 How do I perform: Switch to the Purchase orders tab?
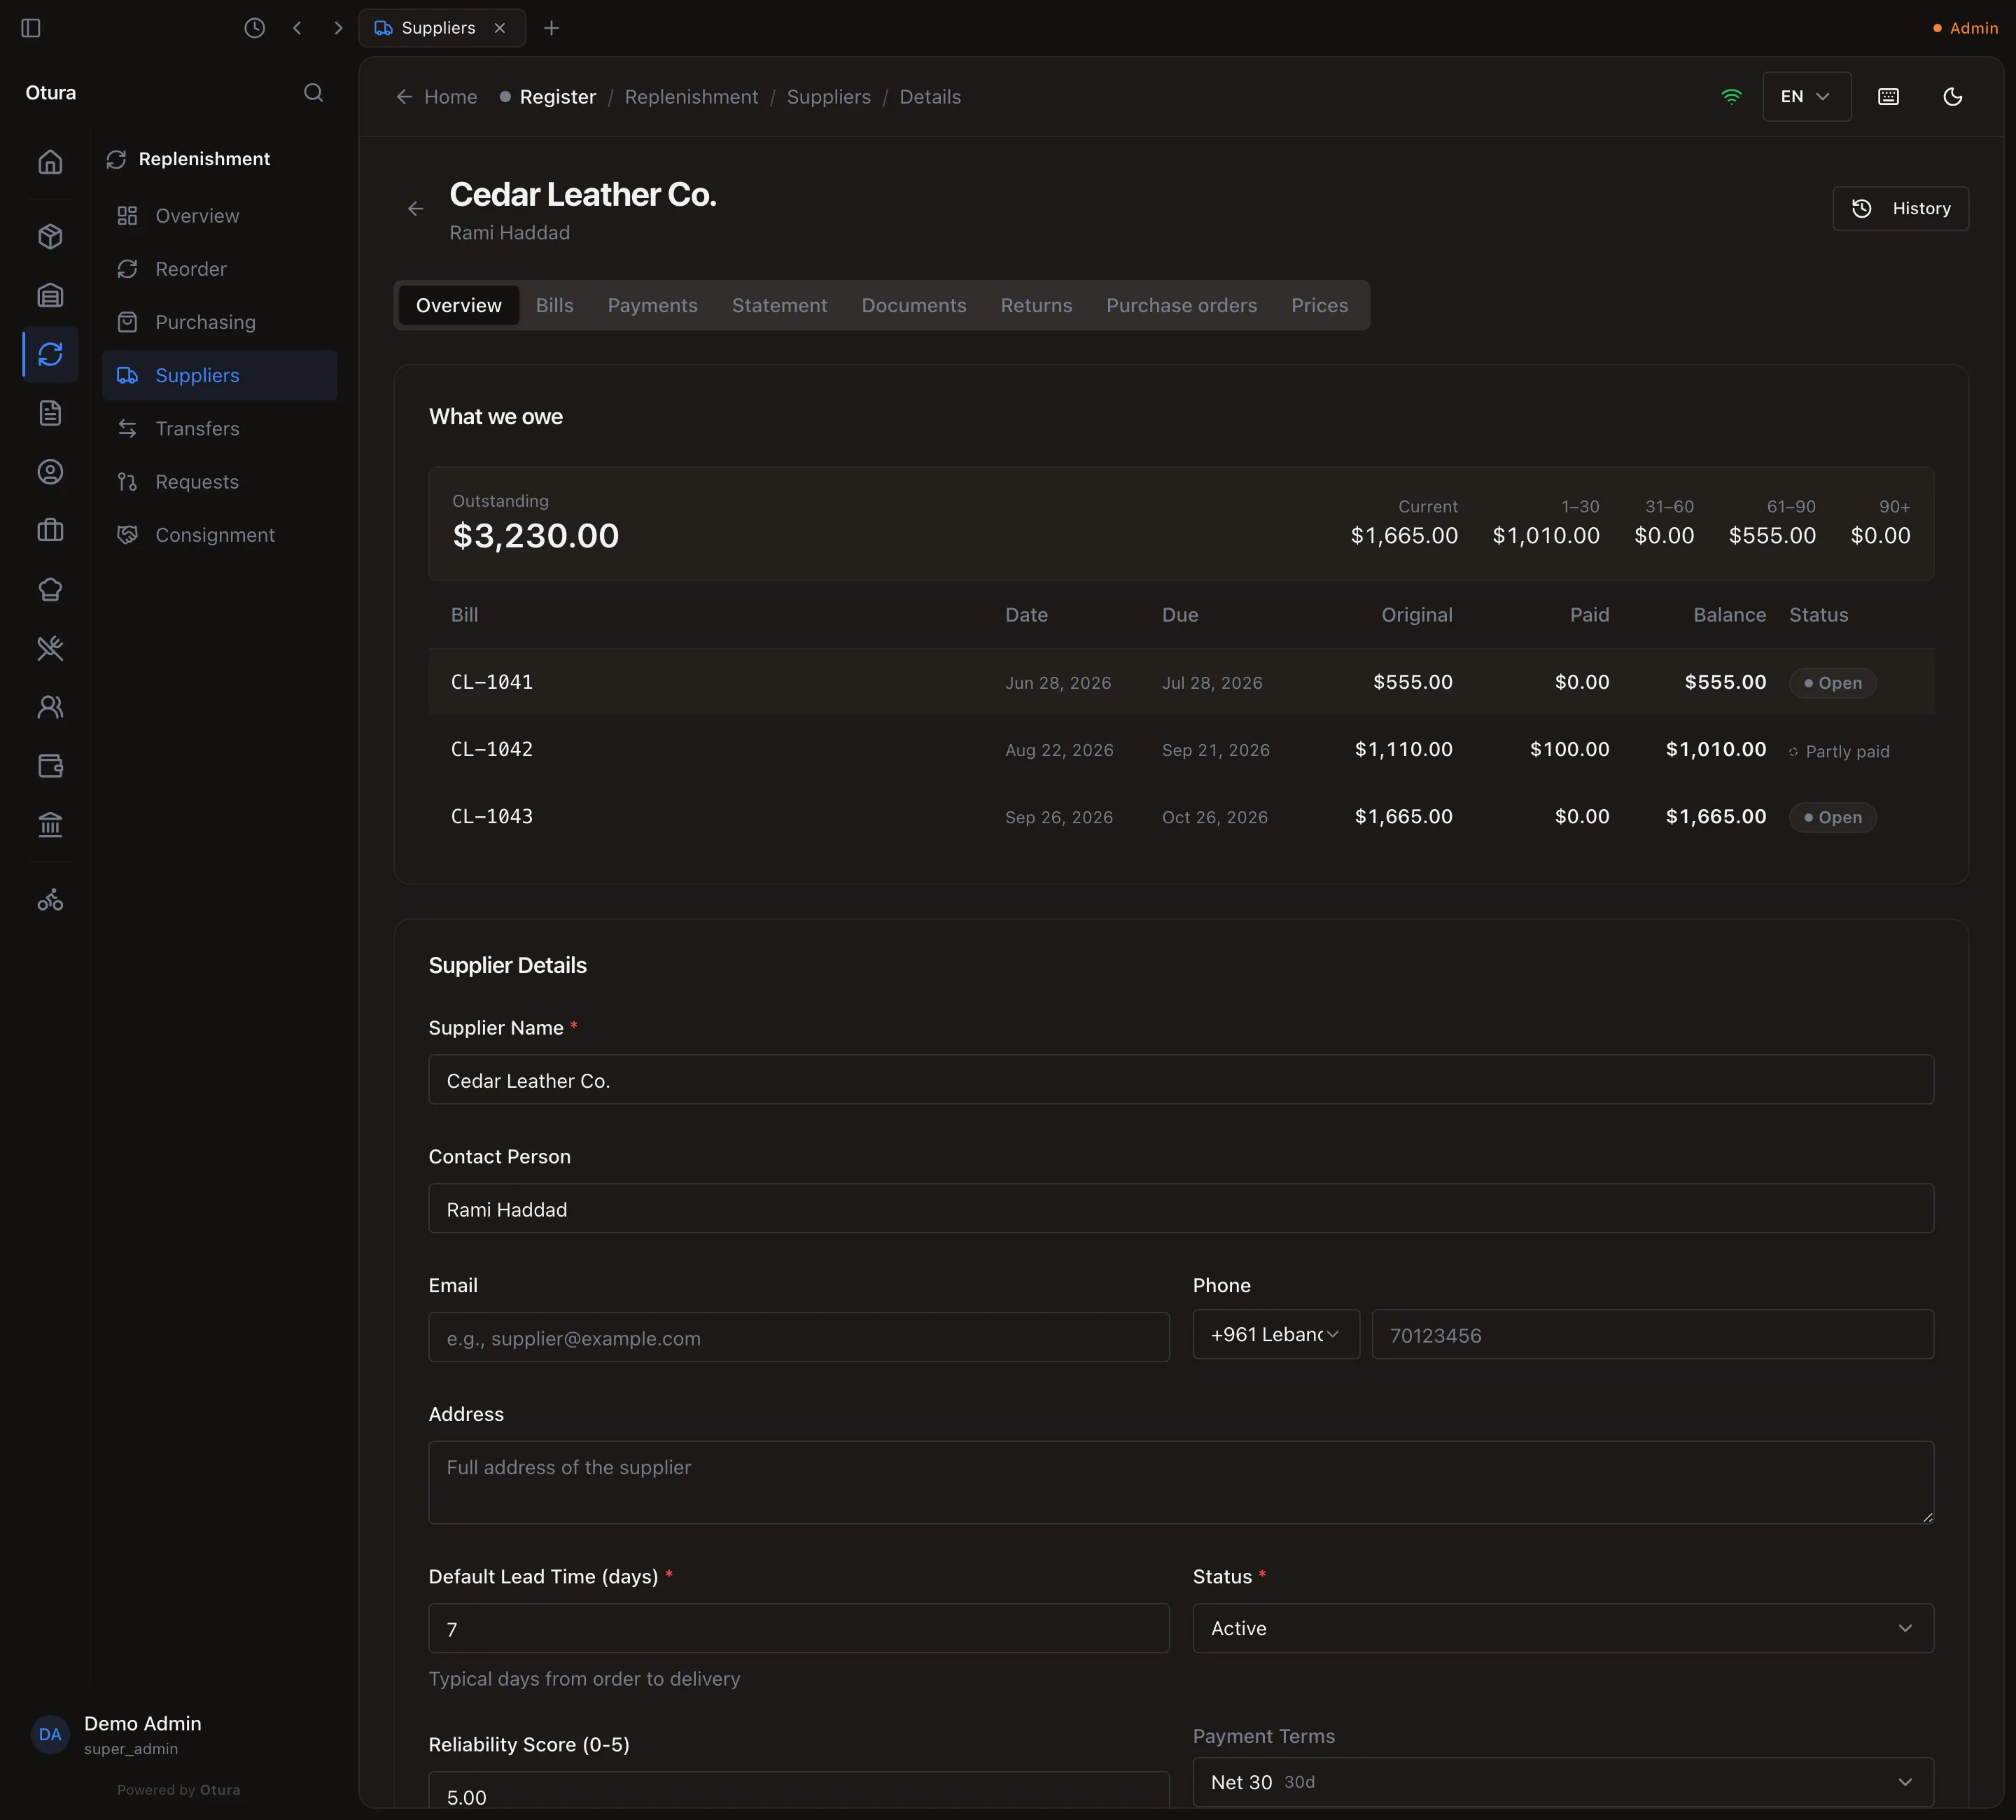(1181, 305)
